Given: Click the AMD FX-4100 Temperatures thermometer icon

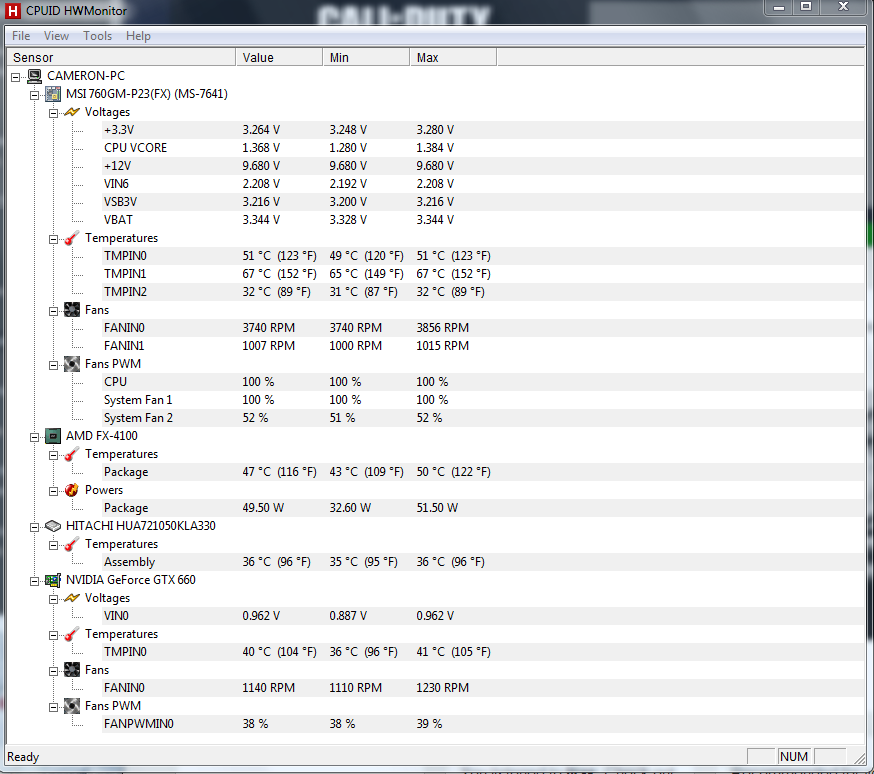Looking at the screenshot, I should (x=72, y=454).
